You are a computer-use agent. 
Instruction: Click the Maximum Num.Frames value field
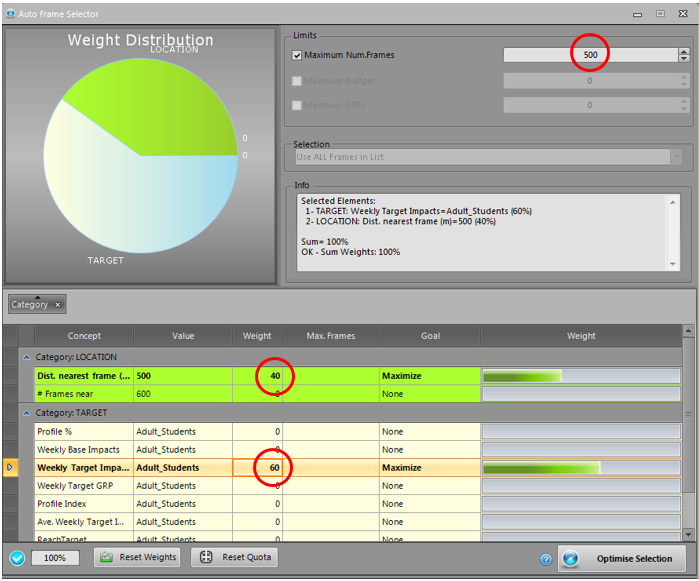[589, 56]
